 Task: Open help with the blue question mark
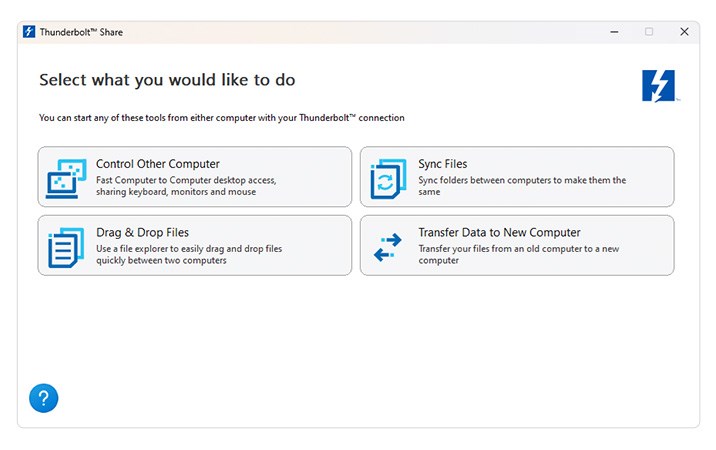click(x=44, y=398)
